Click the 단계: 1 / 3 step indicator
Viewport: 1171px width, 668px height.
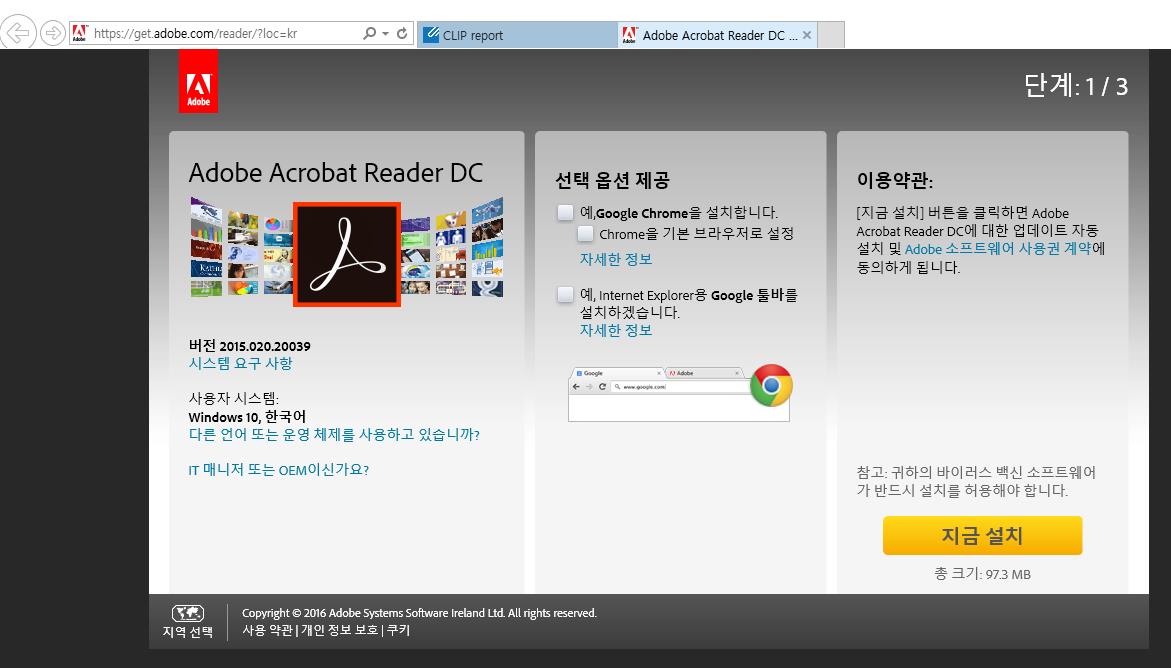click(x=1075, y=87)
